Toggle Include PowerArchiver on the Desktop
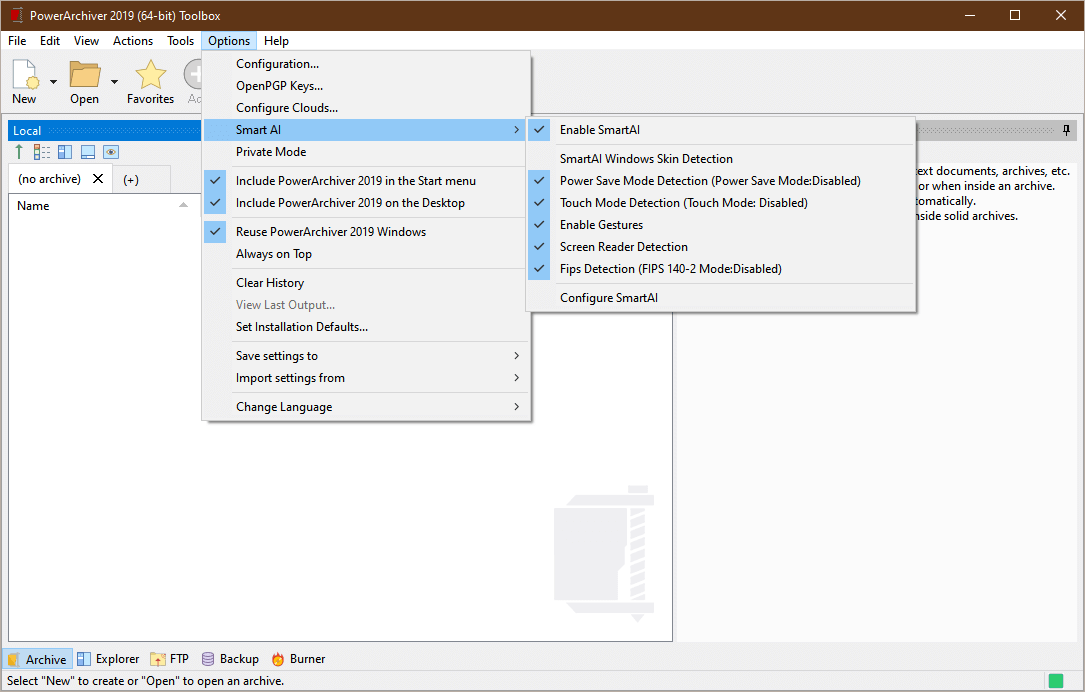The height and width of the screenshot is (692, 1085). [365, 203]
